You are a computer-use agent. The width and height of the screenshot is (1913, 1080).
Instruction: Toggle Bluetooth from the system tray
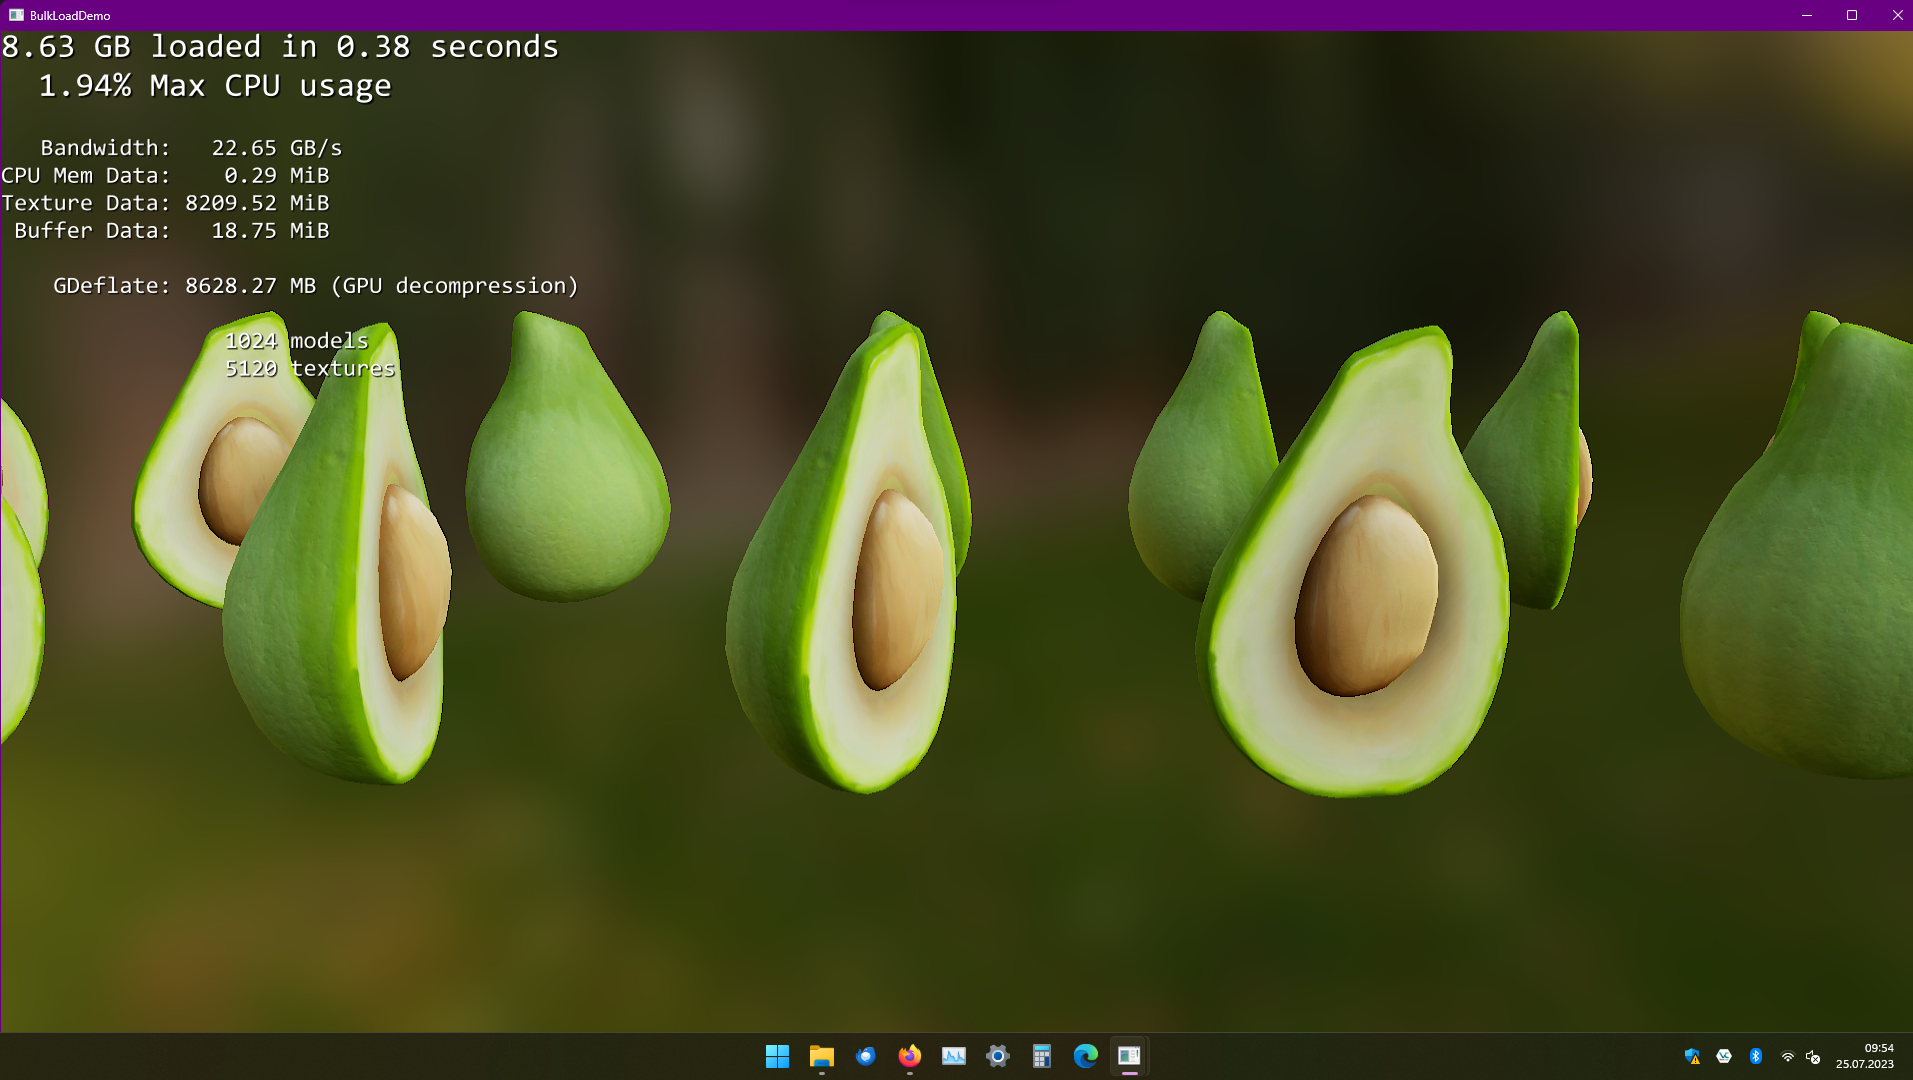(x=1755, y=1057)
